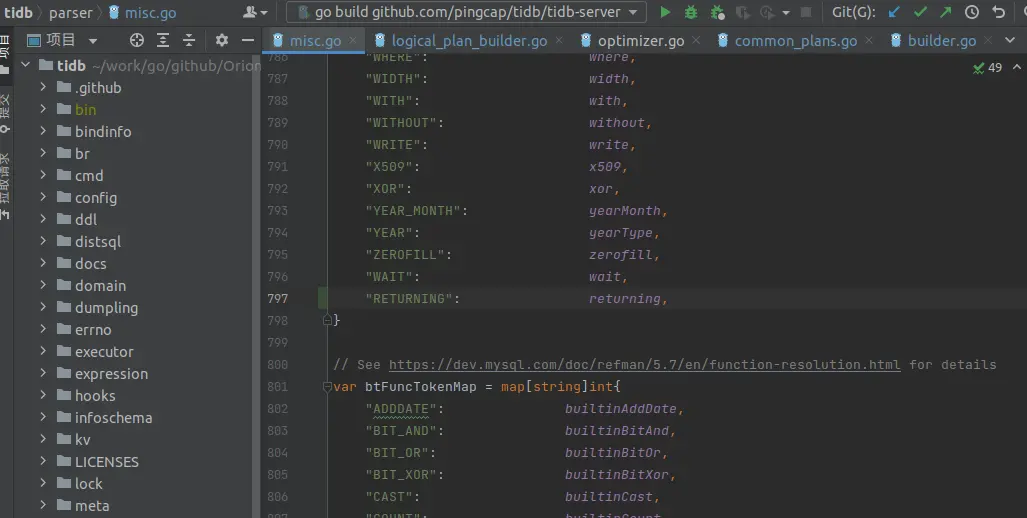The height and width of the screenshot is (518, 1027).
Task: Switch to logical_plan_builder.go tab
Action: (x=469, y=41)
